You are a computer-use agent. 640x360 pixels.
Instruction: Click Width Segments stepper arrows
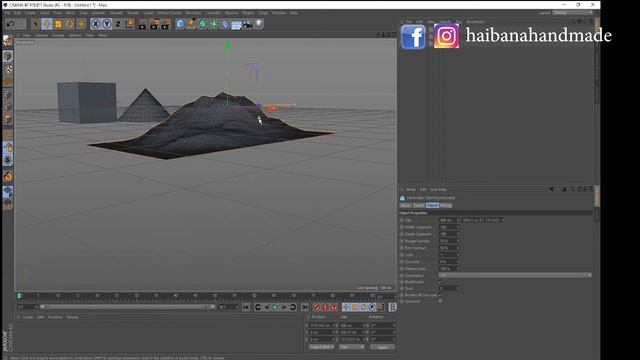coord(458,227)
